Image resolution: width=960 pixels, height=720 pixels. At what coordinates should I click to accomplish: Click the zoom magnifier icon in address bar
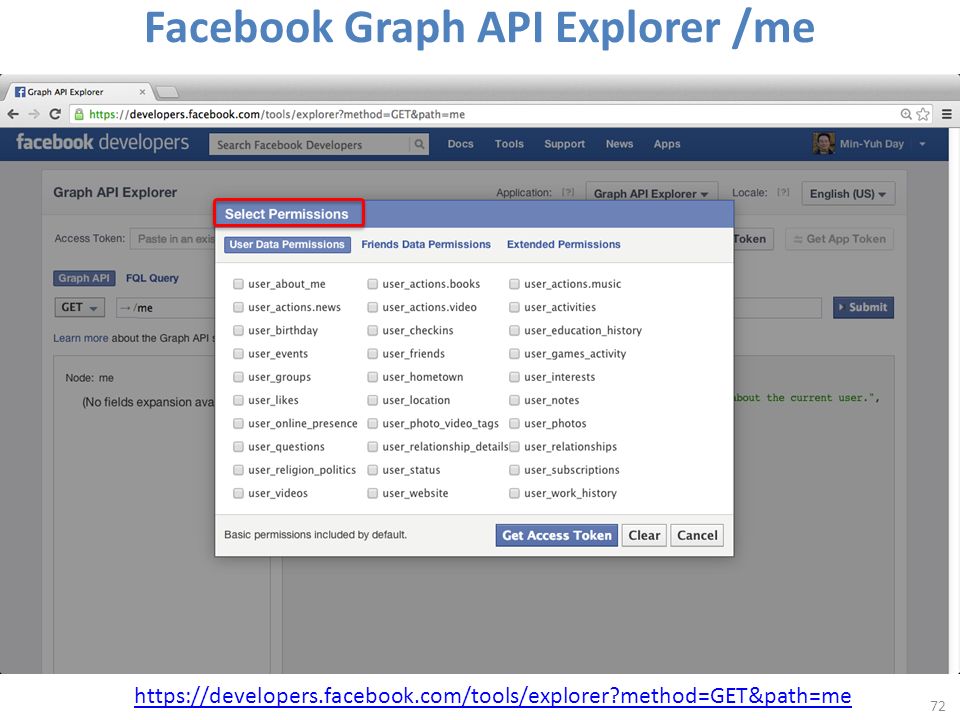906,114
